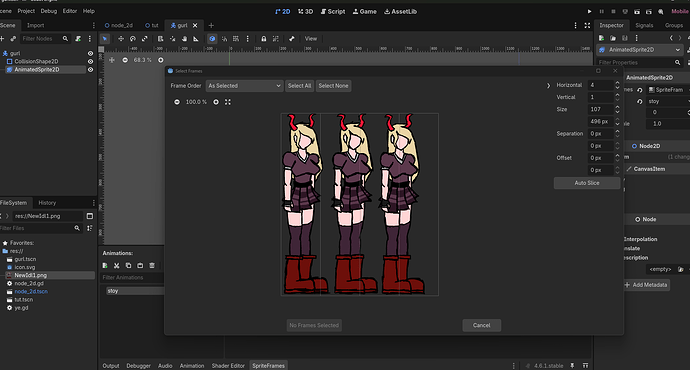
Task: Select the Pan Mode hand tool
Action: 184,39
